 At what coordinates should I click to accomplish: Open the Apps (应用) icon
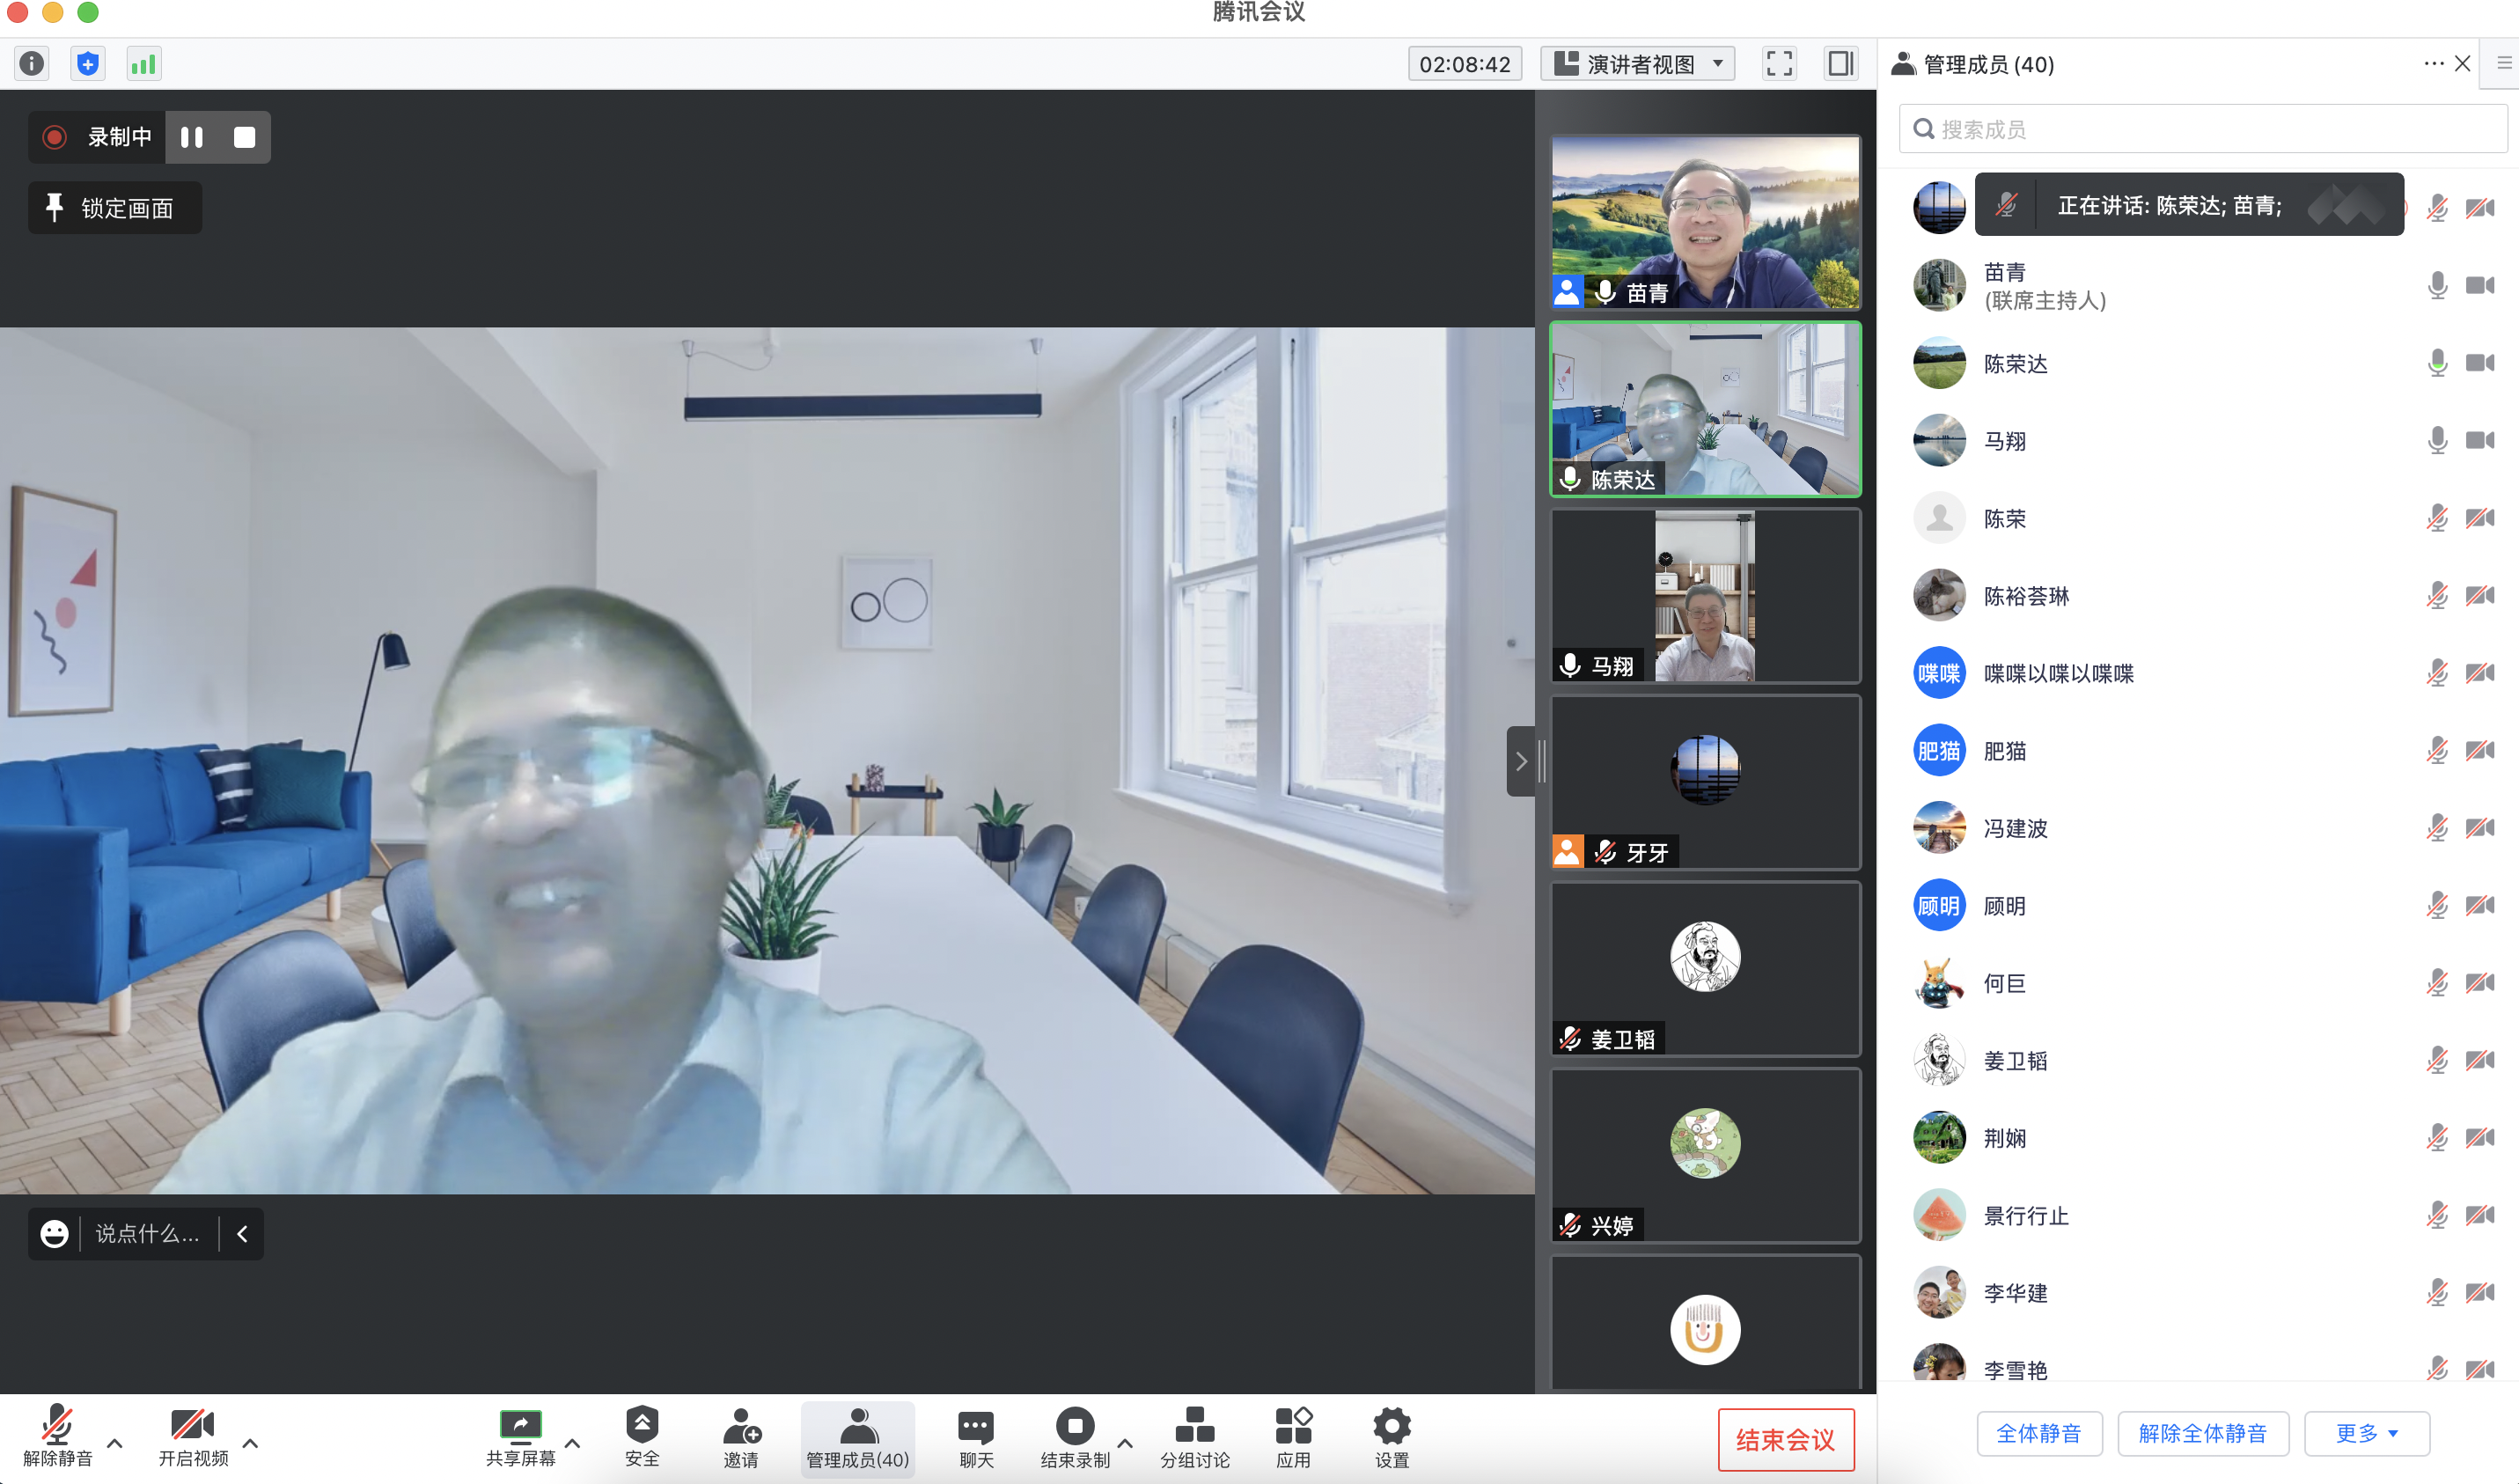tap(1293, 1425)
